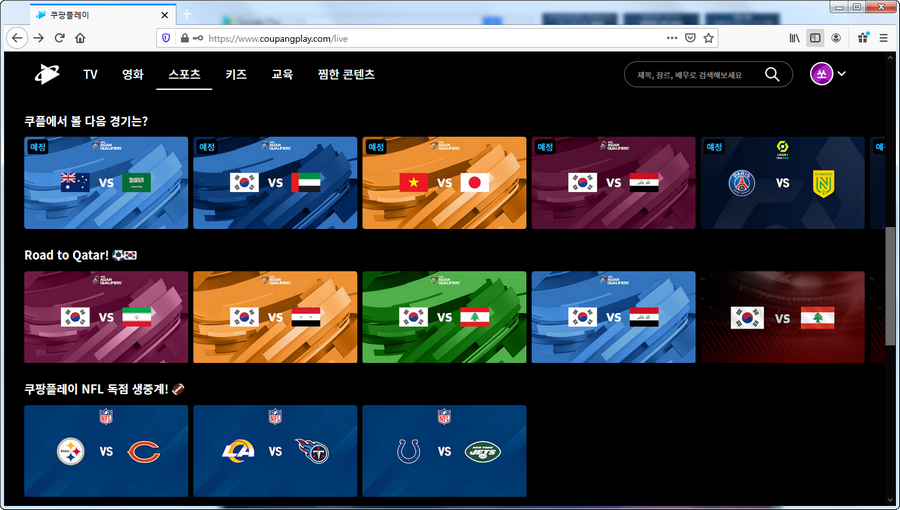Click the site padlock icon
This screenshot has height=510, width=900.
click(184, 38)
